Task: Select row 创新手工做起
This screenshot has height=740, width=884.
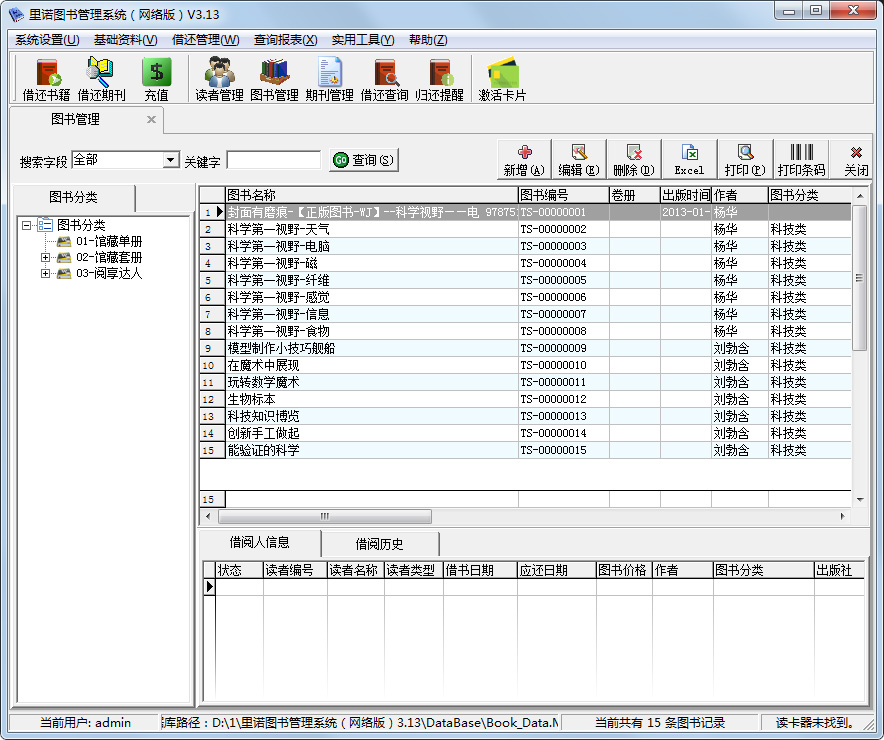Action: pos(525,433)
